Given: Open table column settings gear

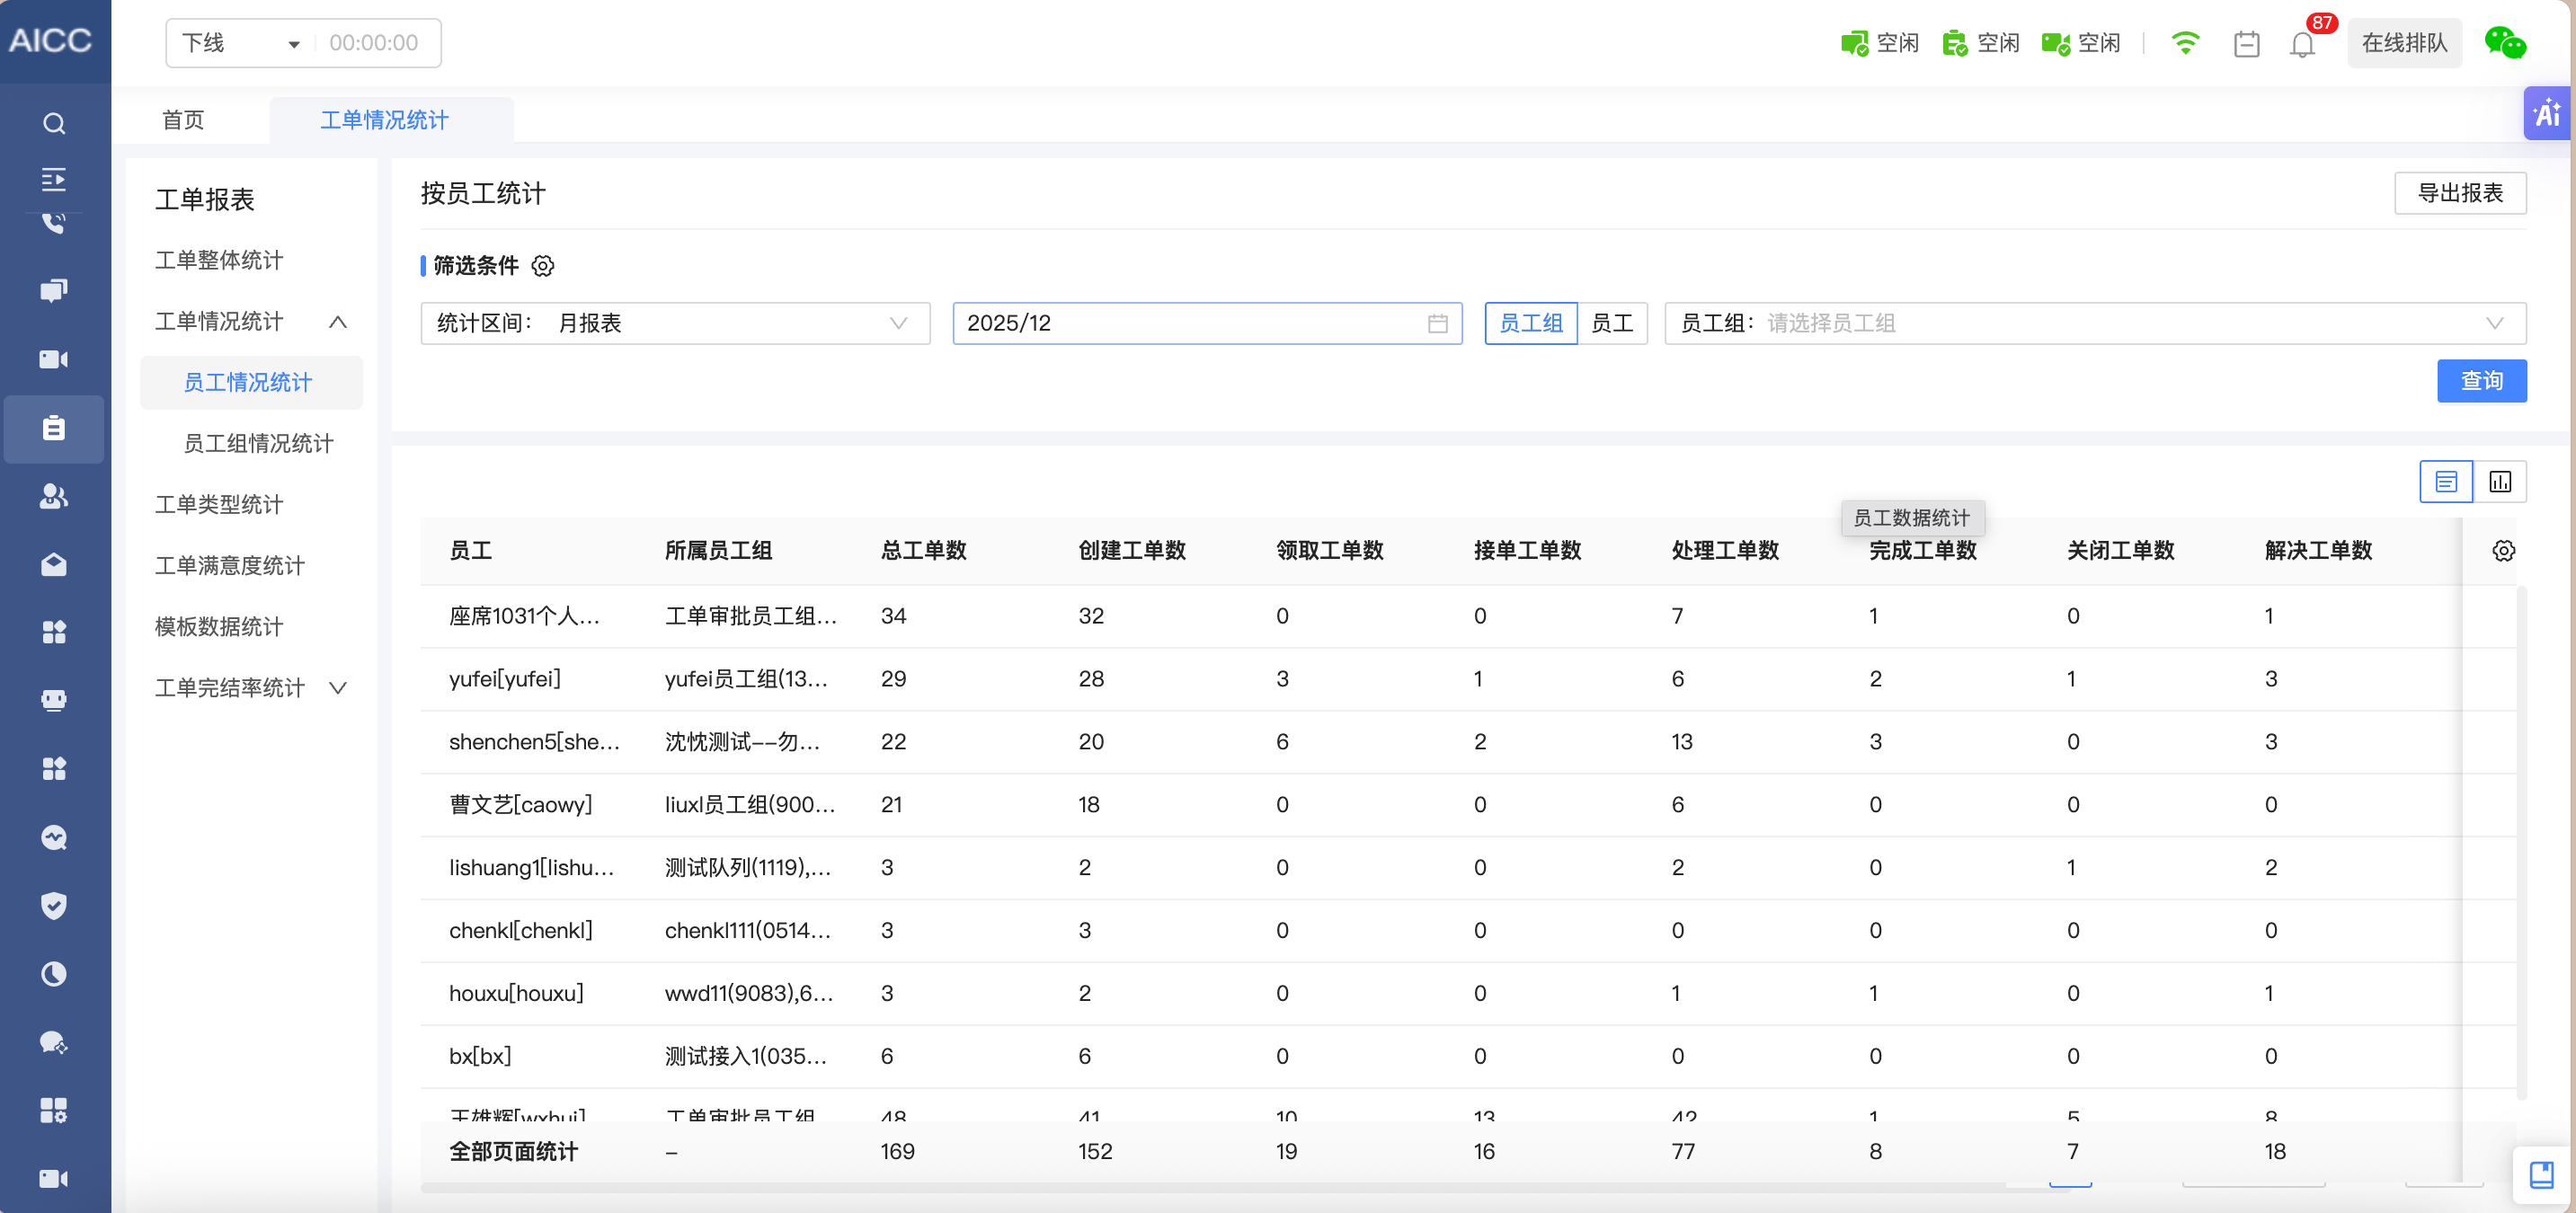Looking at the screenshot, I should (x=2503, y=550).
